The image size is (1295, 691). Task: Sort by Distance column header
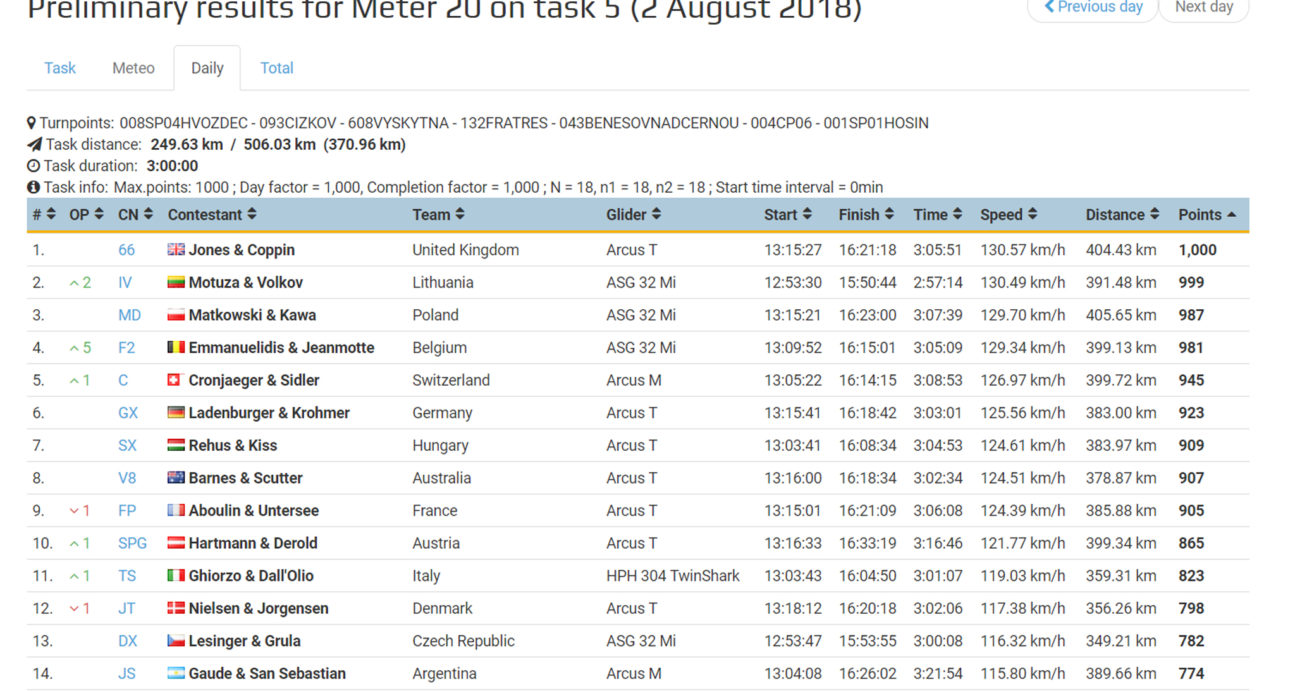click(x=1122, y=215)
